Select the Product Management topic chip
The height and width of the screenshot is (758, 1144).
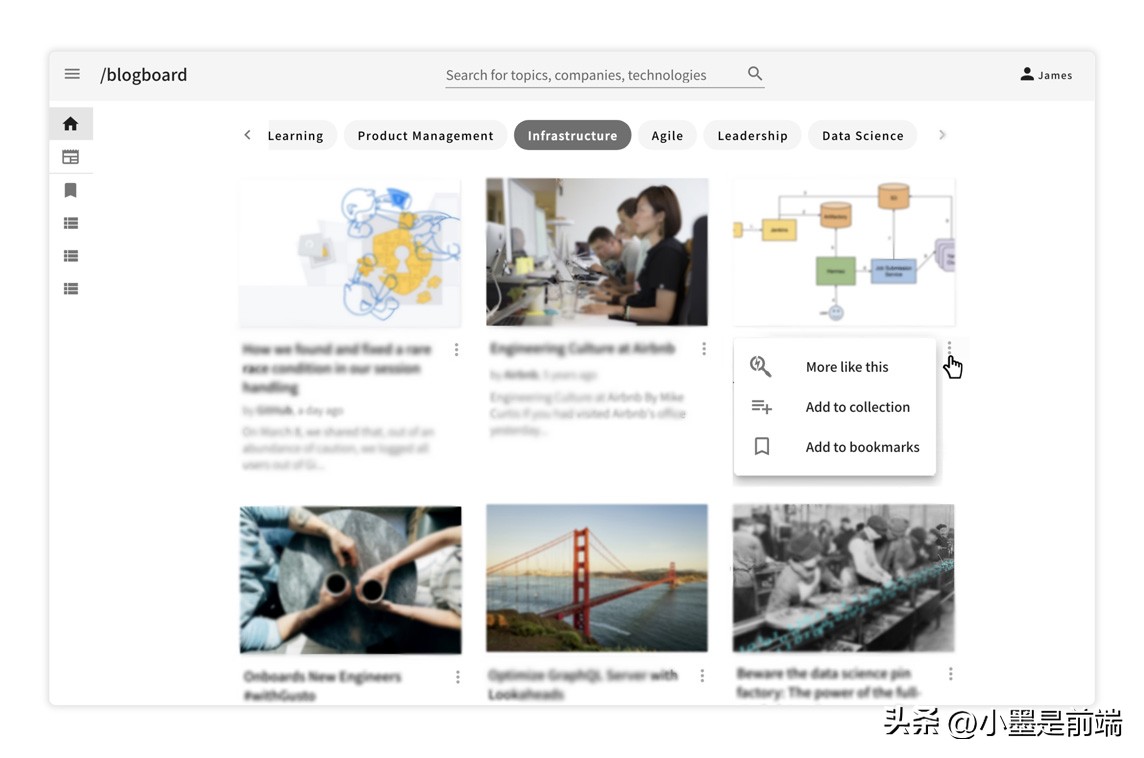coord(425,136)
